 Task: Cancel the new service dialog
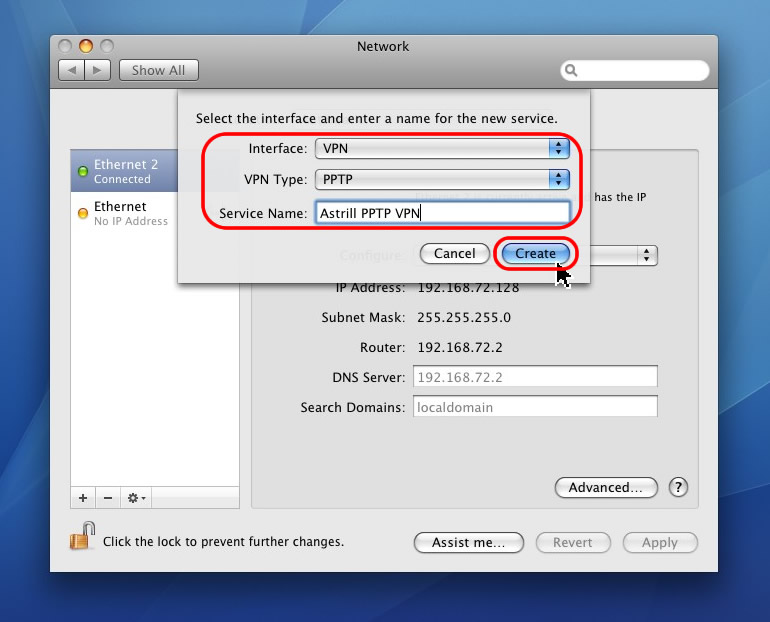click(455, 253)
